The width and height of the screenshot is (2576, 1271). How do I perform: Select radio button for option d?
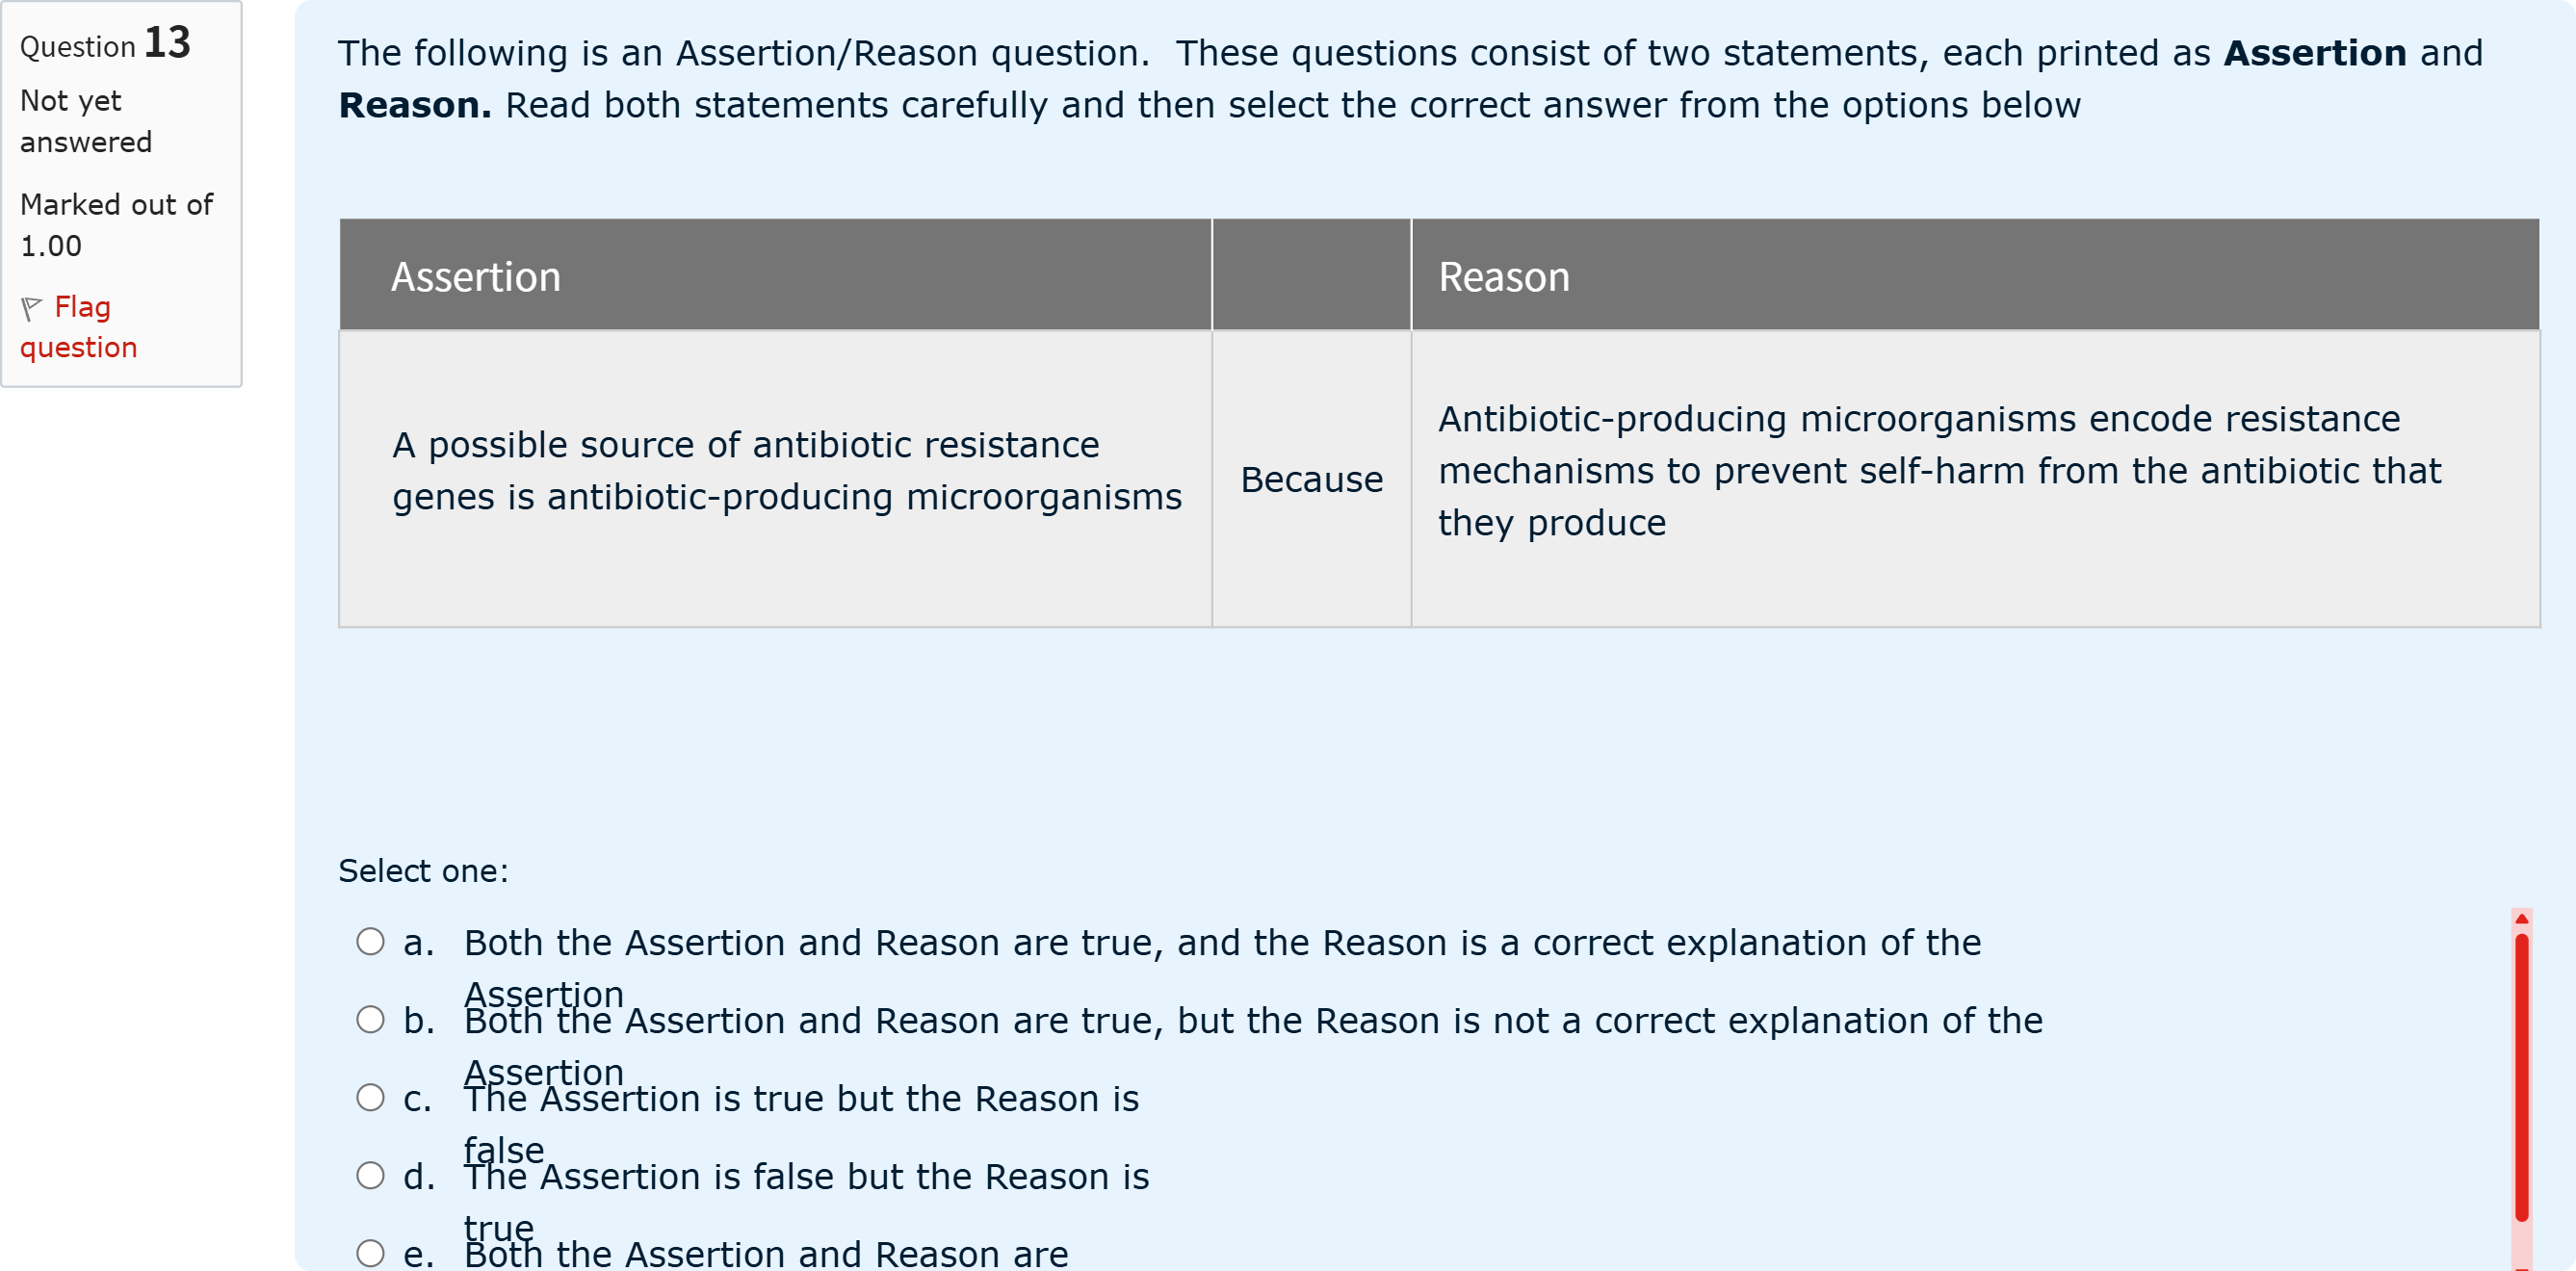coord(370,1175)
